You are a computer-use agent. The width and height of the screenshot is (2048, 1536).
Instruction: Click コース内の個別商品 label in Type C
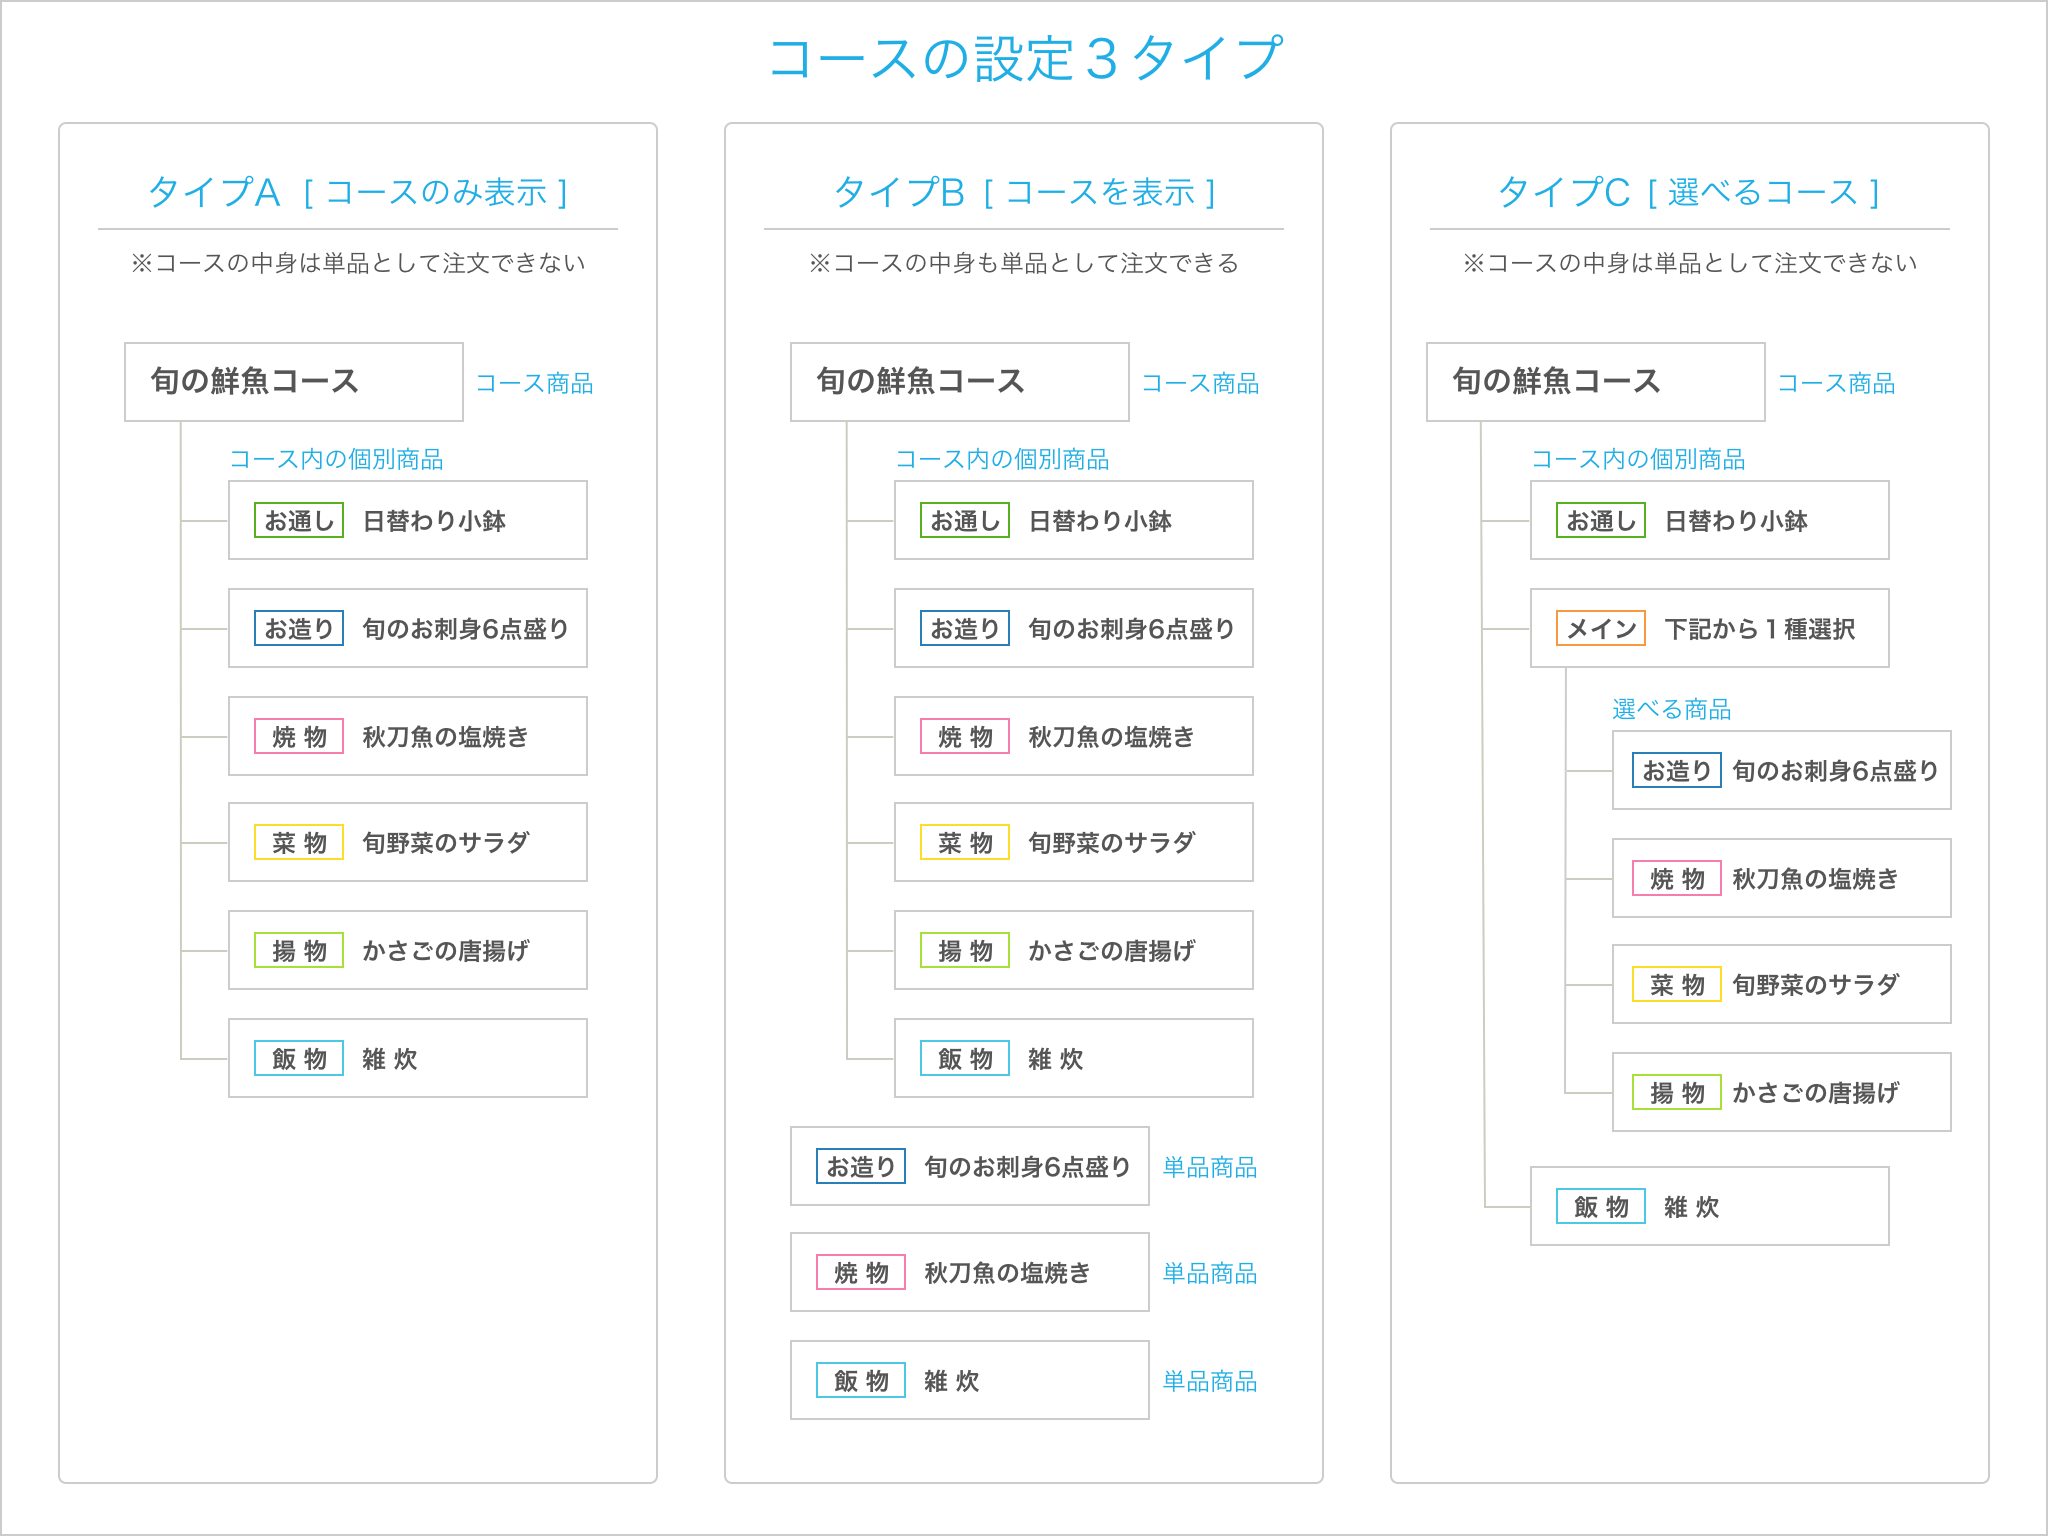(1638, 459)
